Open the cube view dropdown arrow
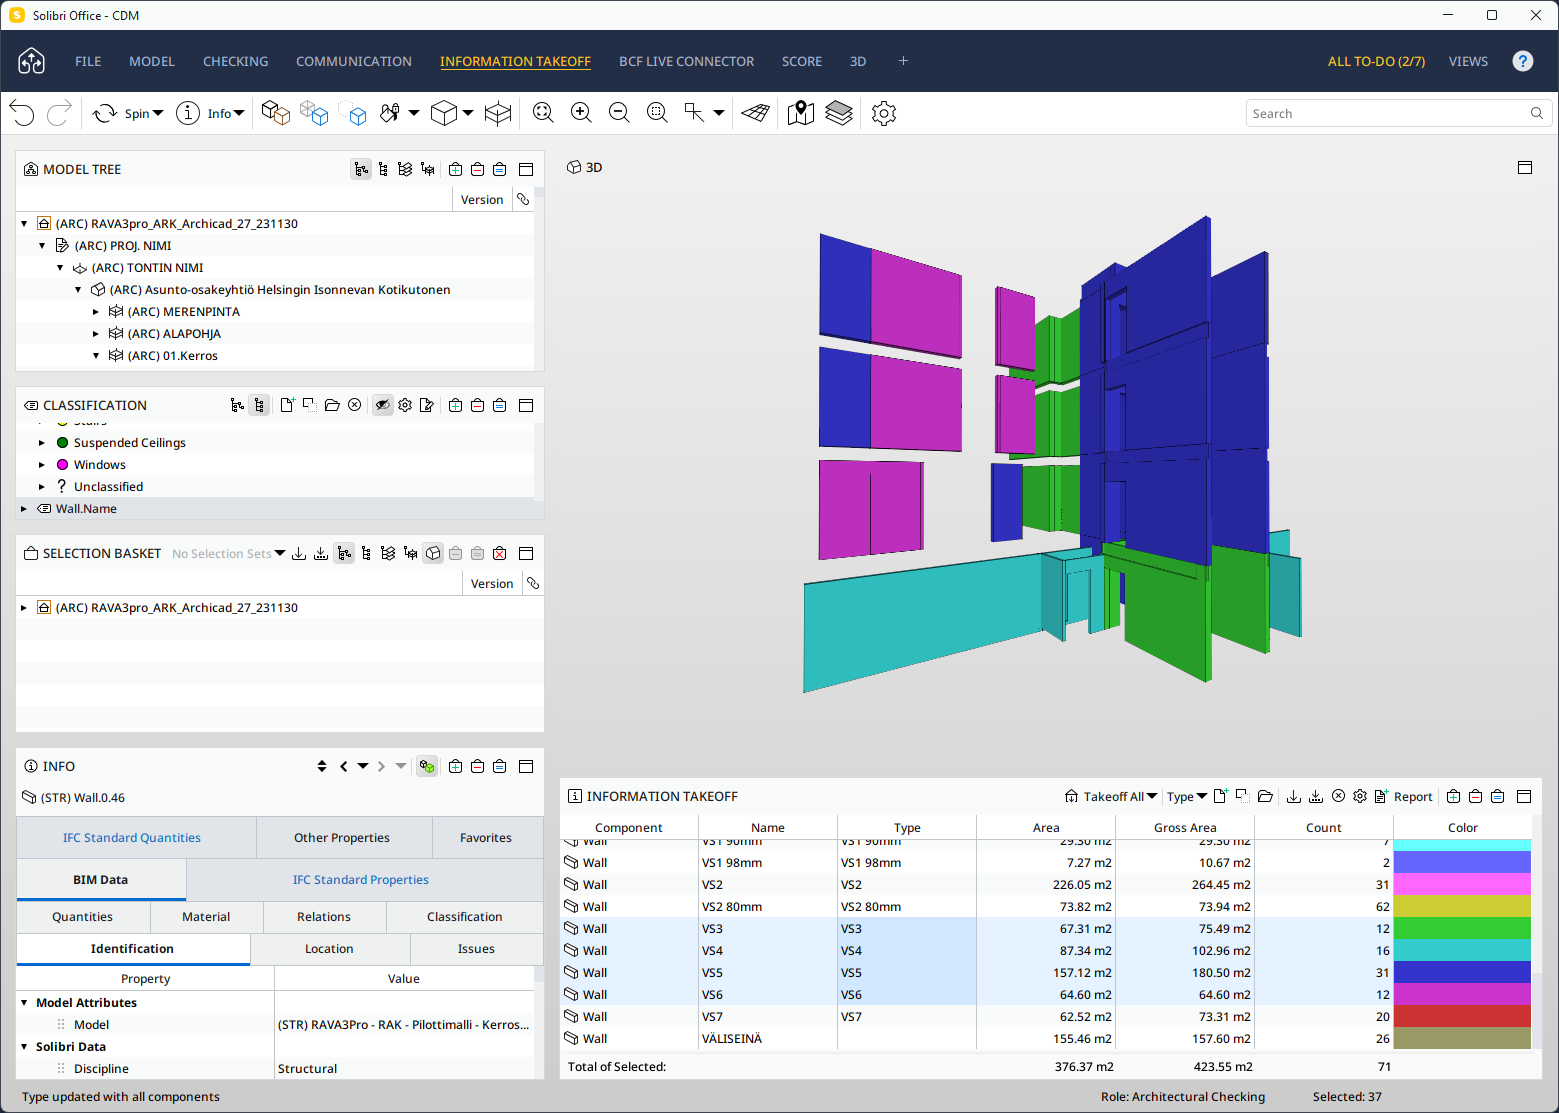1559x1113 pixels. (468, 113)
